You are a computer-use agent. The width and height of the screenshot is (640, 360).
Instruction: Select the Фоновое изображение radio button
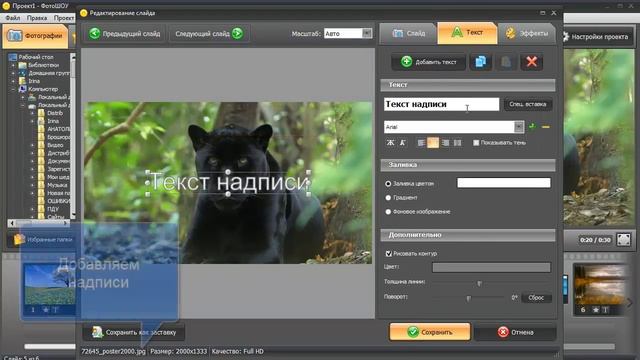pyautogui.click(x=388, y=211)
